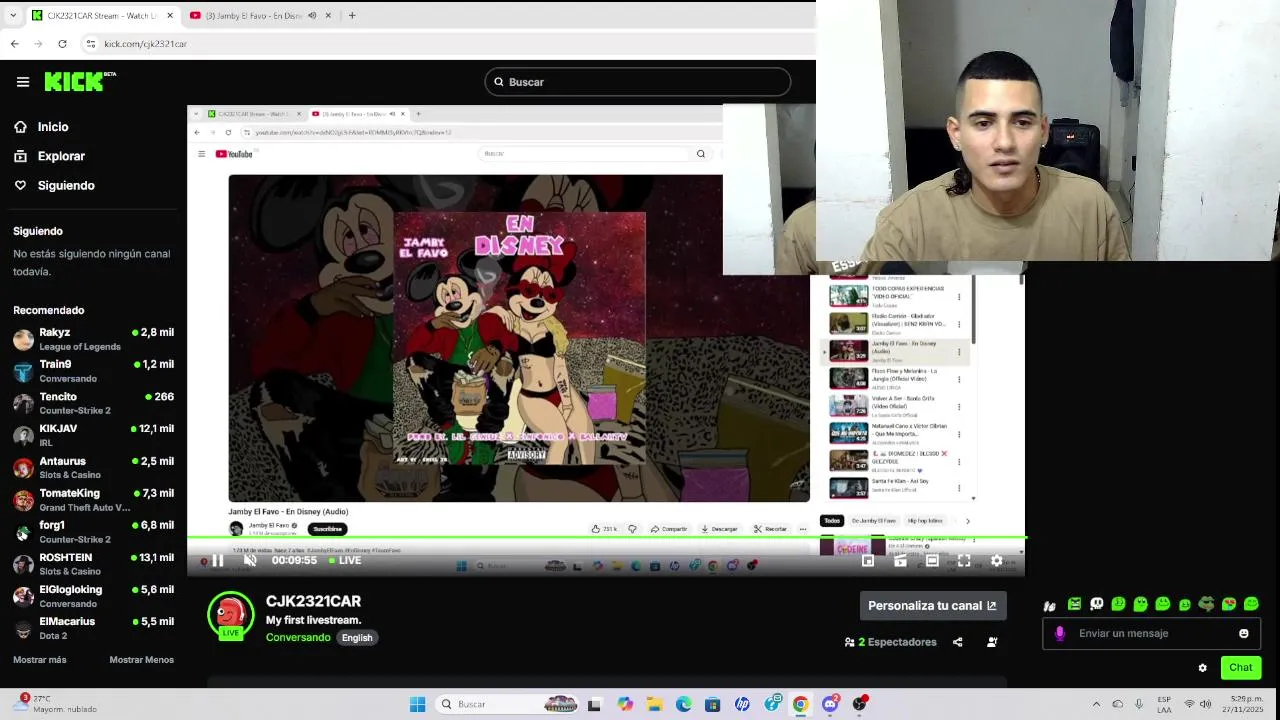The image size is (1280, 720).
Task: Click Personaliza tu canal button
Action: (932, 606)
